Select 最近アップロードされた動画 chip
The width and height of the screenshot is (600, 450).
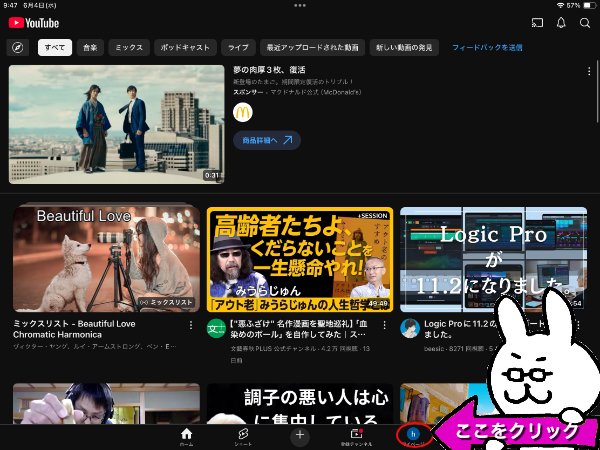313,48
